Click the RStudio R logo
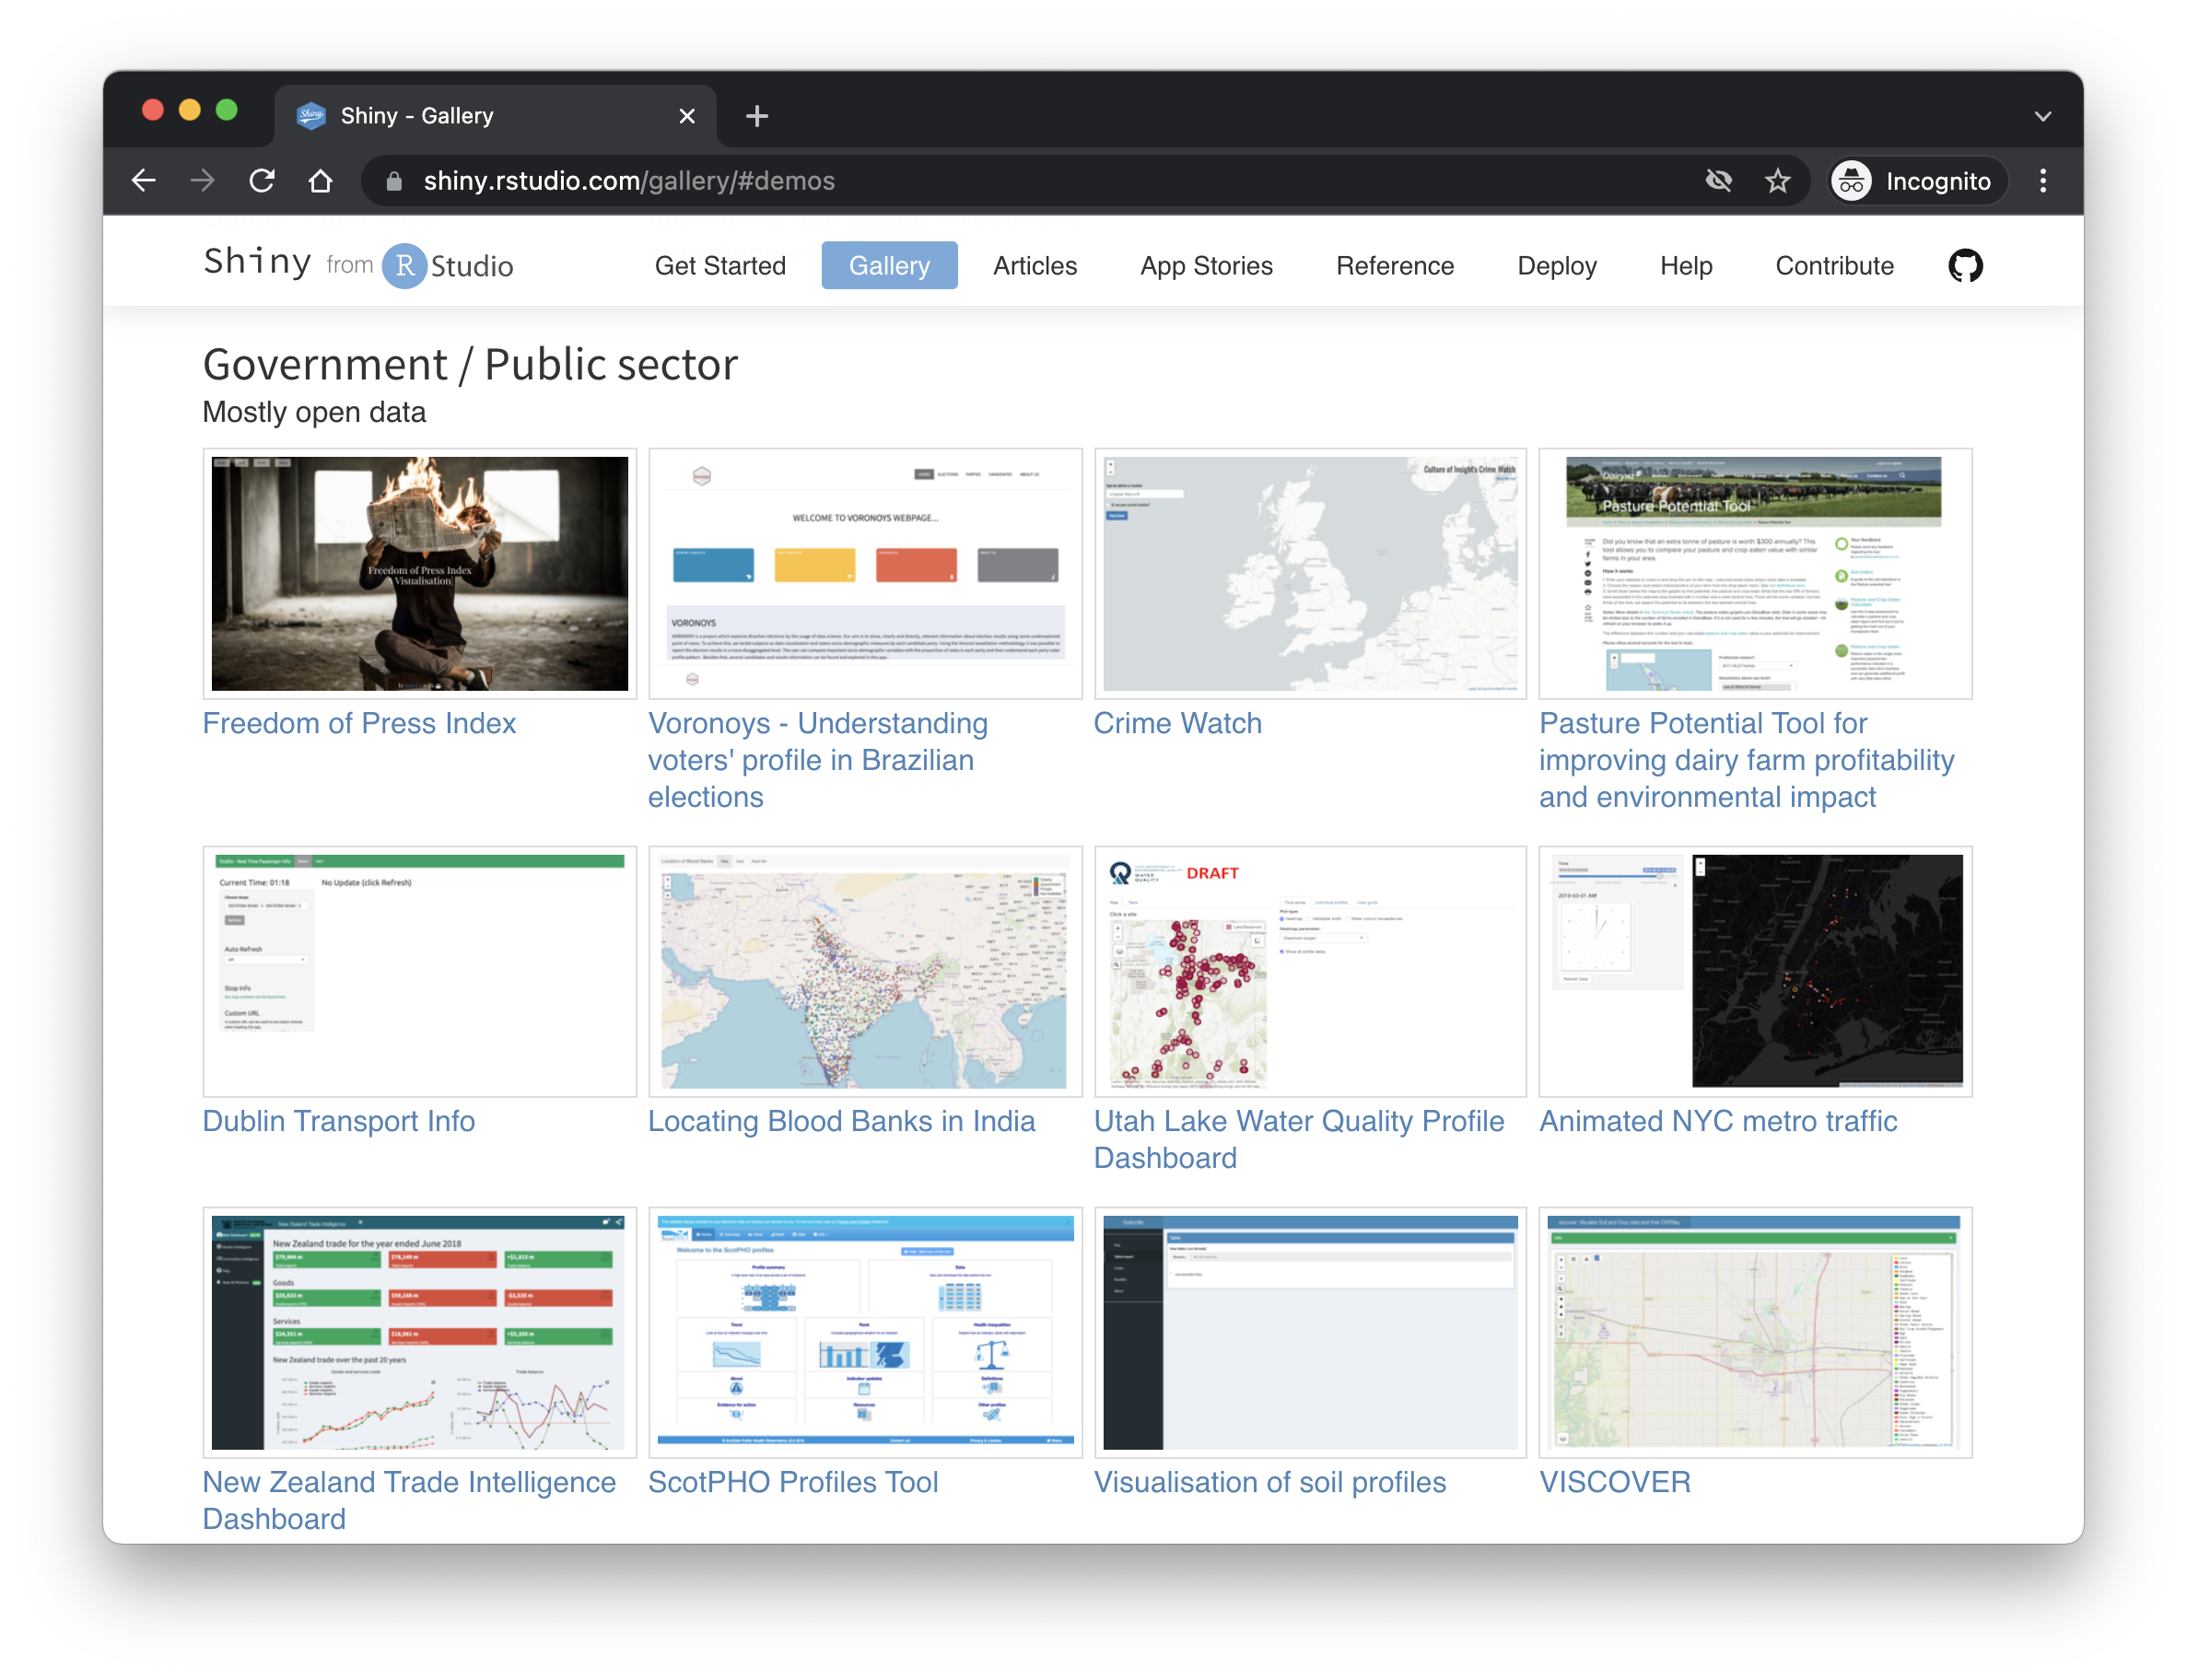Image resolution: width=2187 pixels, height=1680 pixels. [x=405, y=266]
